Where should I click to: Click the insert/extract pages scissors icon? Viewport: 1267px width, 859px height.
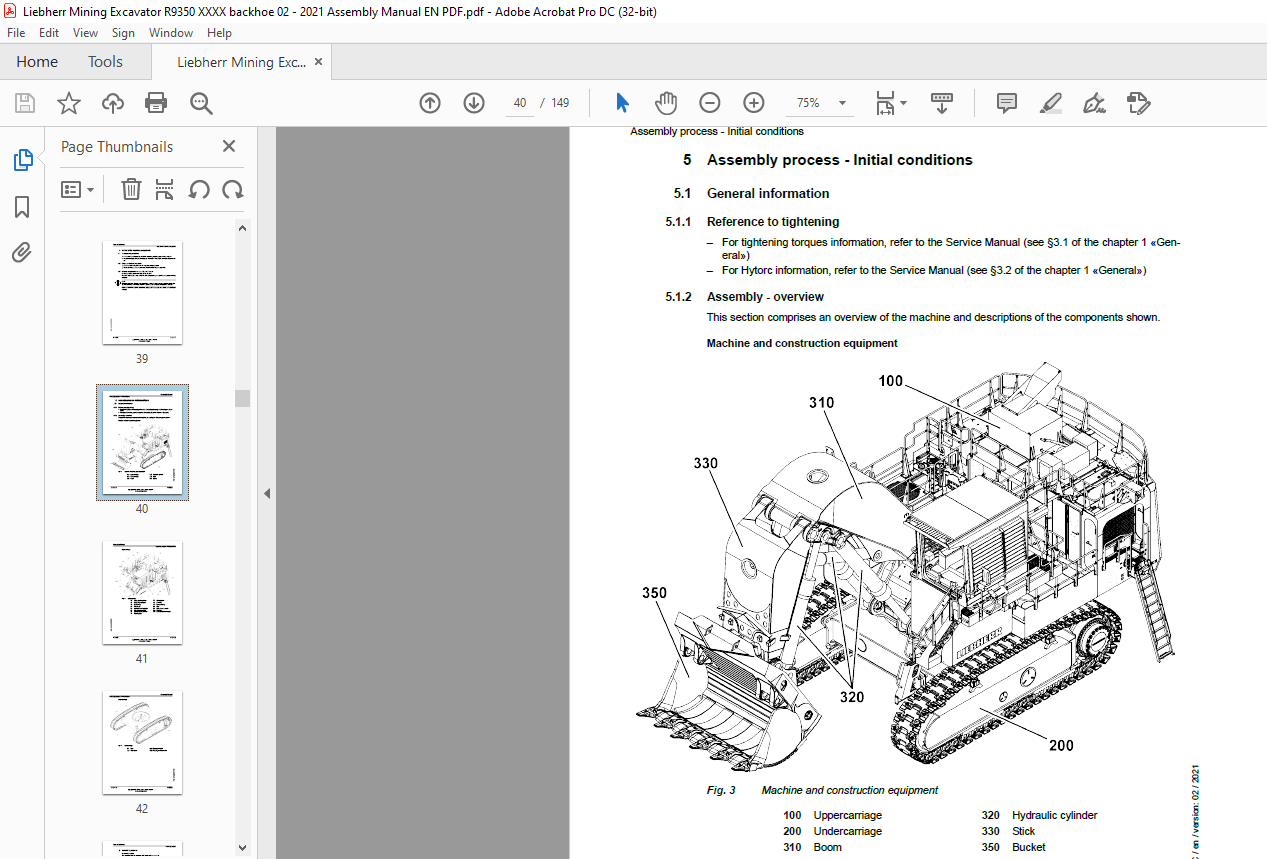[165, 190]
